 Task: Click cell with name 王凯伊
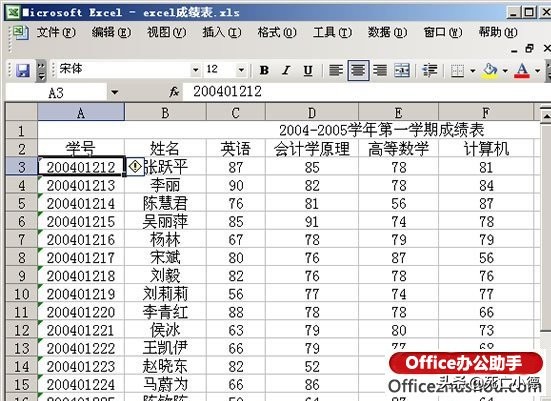click(x=165, y=348)
